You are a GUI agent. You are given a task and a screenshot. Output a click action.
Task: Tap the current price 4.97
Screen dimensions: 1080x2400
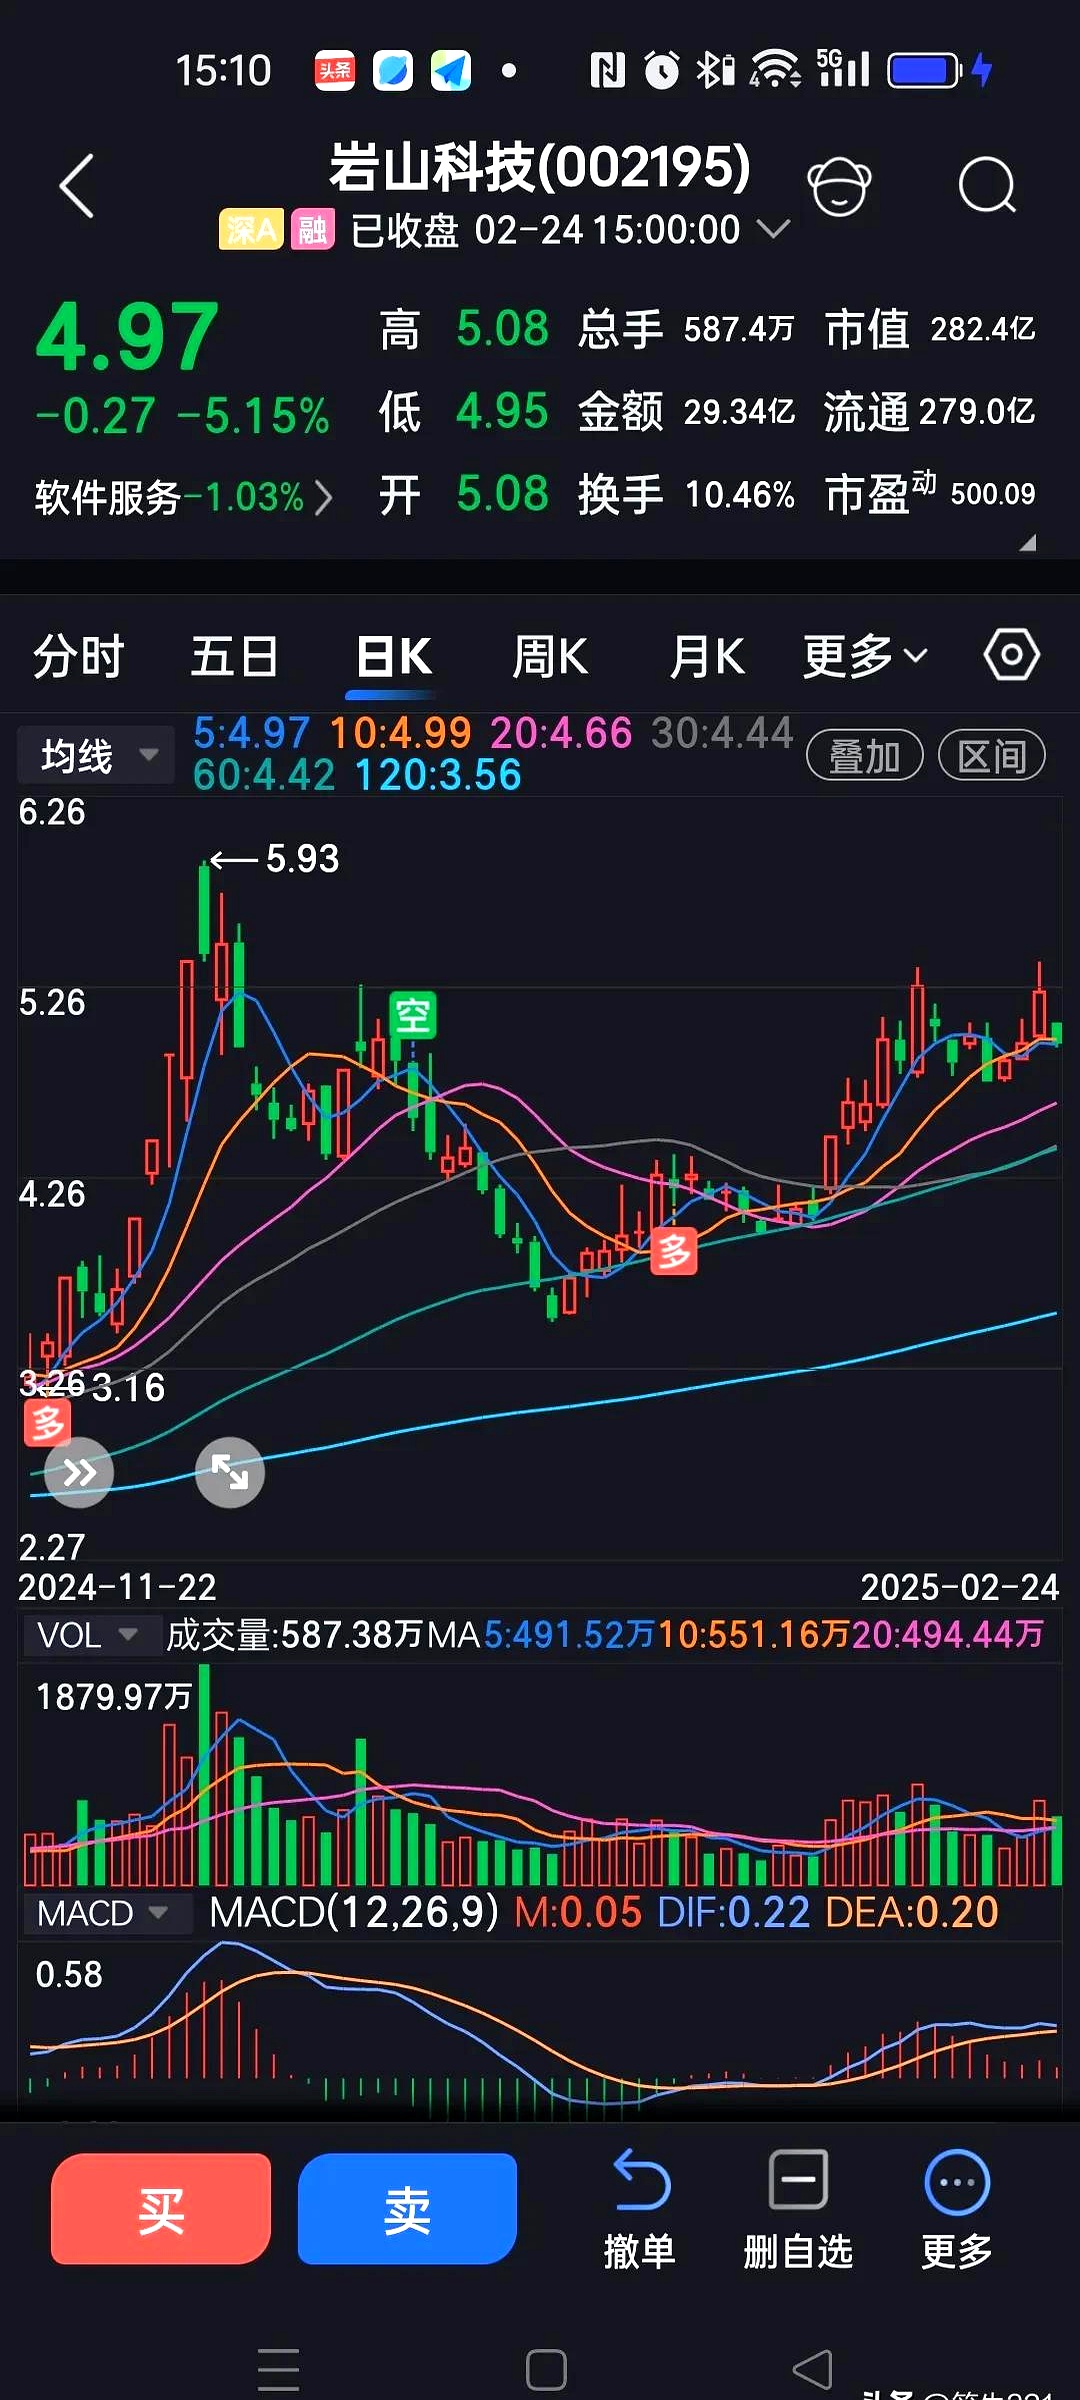pos(128,337)
